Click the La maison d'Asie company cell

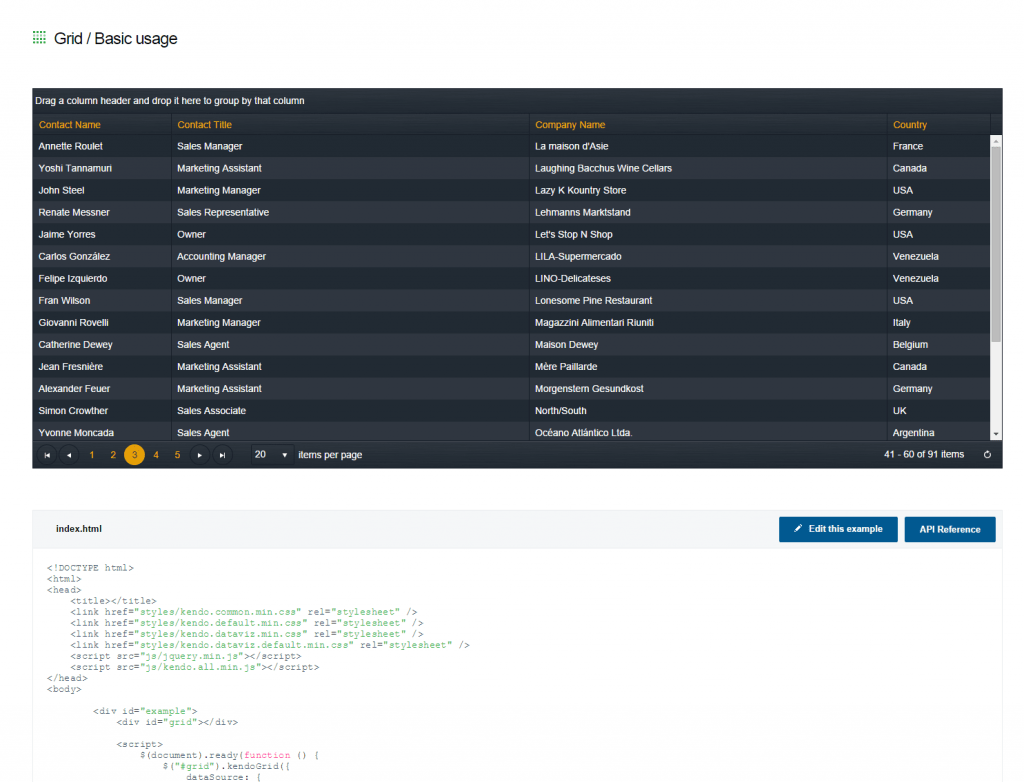tap(708, 146)
